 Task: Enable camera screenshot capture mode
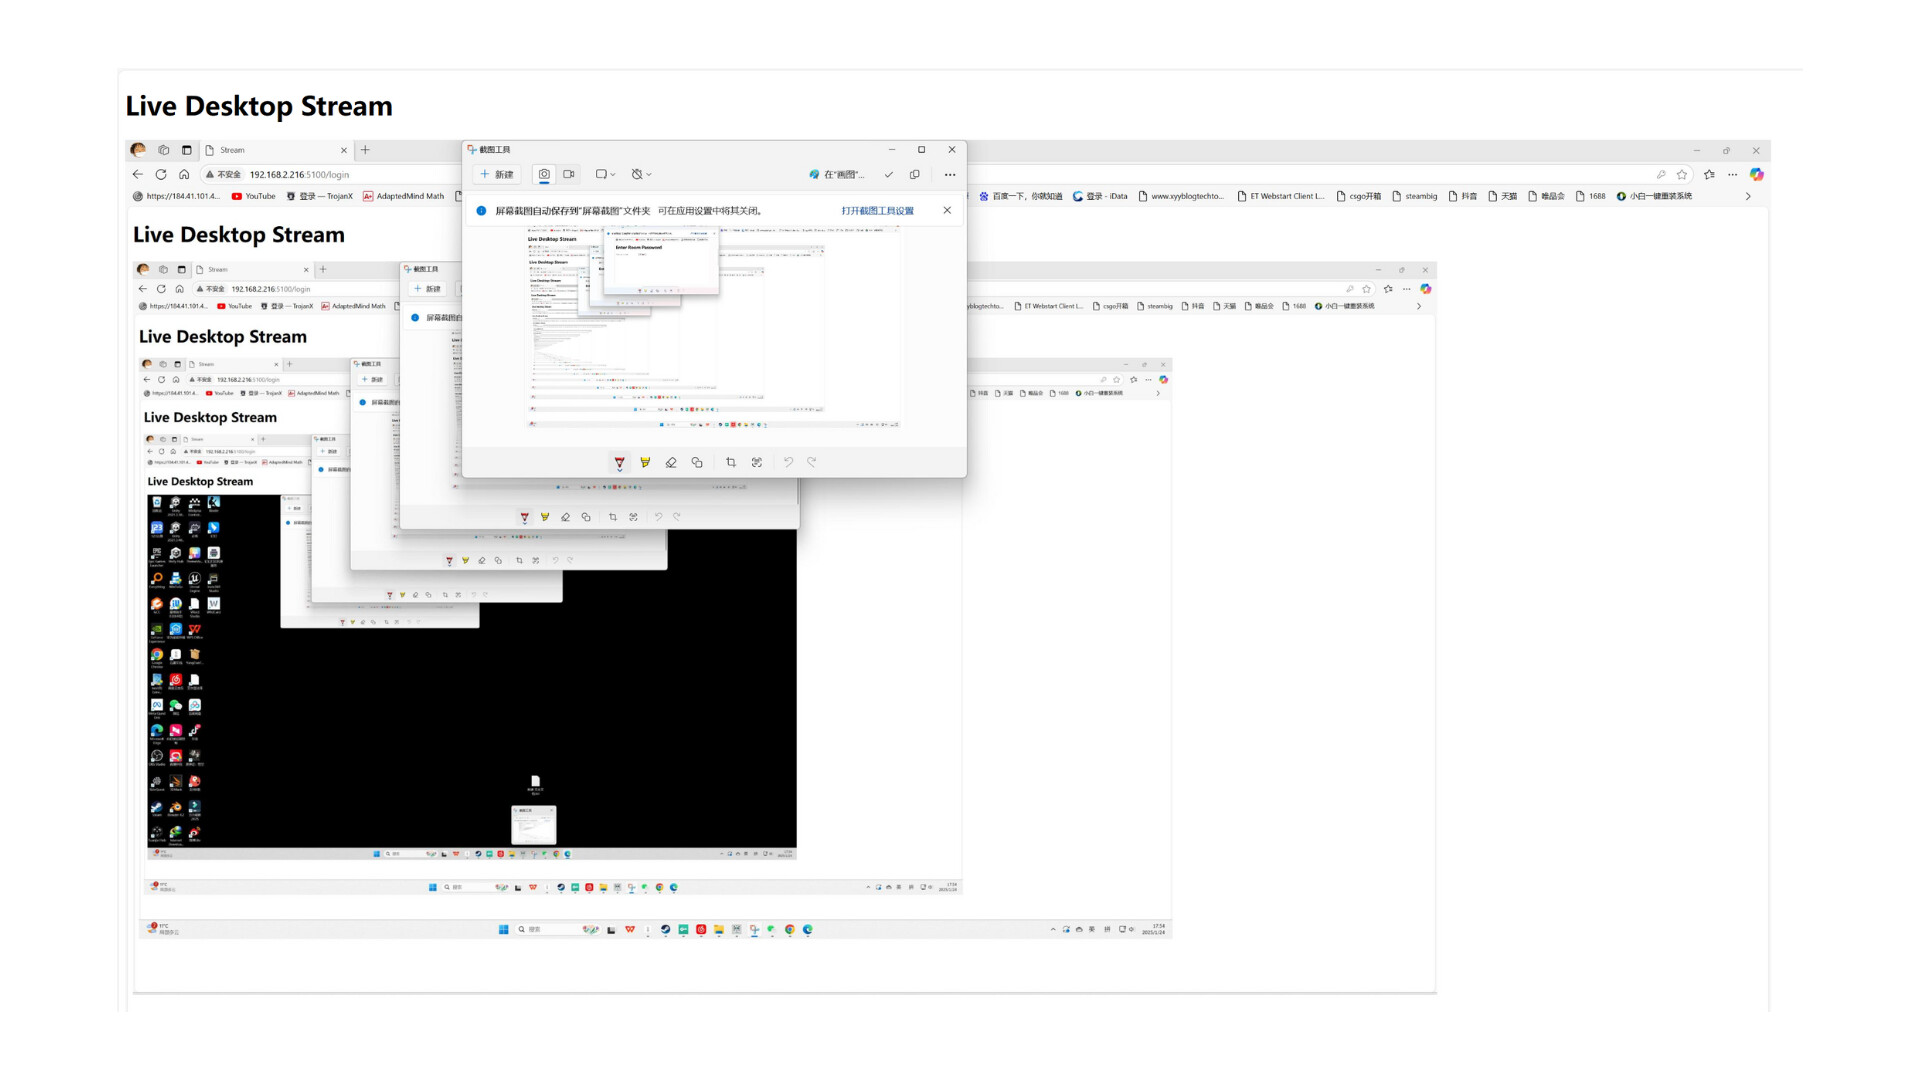tap(544, 174)
